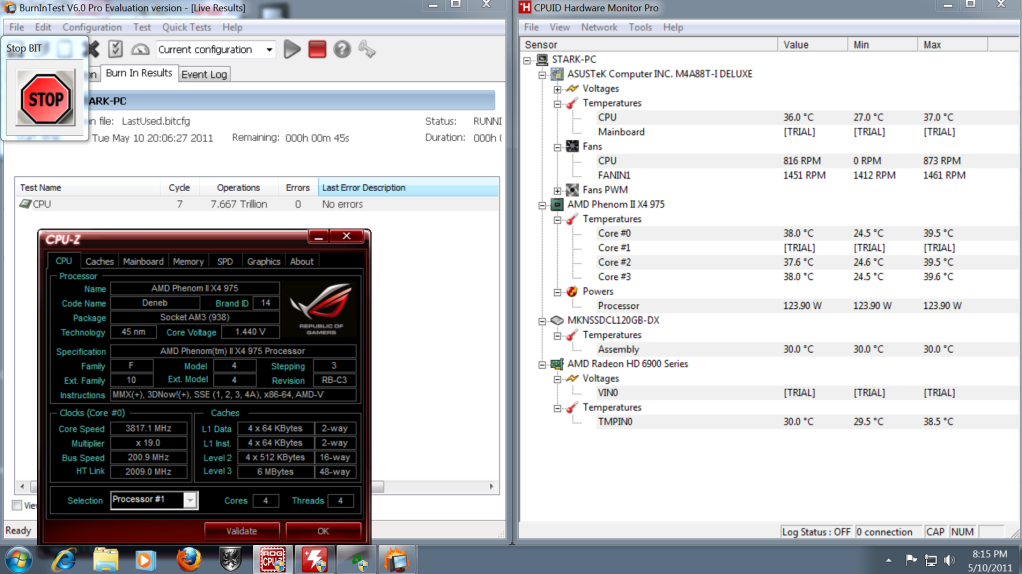The width and height of the screenshot is (1022, 574).
Task: Click the keys license icon in BurnInTest toolbar
Action: 367,50
